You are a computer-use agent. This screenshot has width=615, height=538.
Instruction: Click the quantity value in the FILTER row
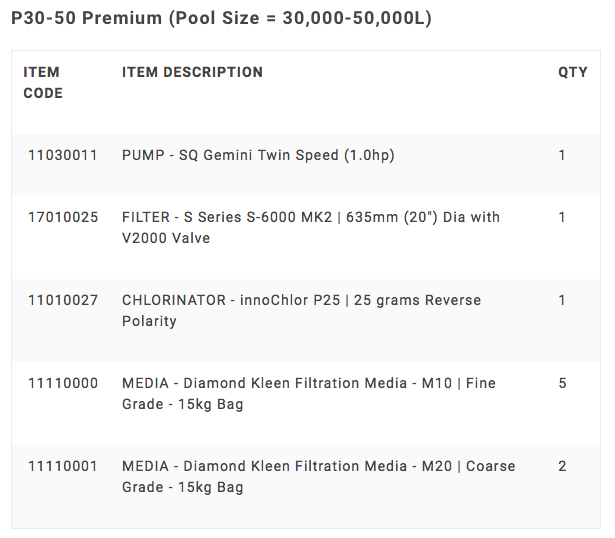coord(562,217)
